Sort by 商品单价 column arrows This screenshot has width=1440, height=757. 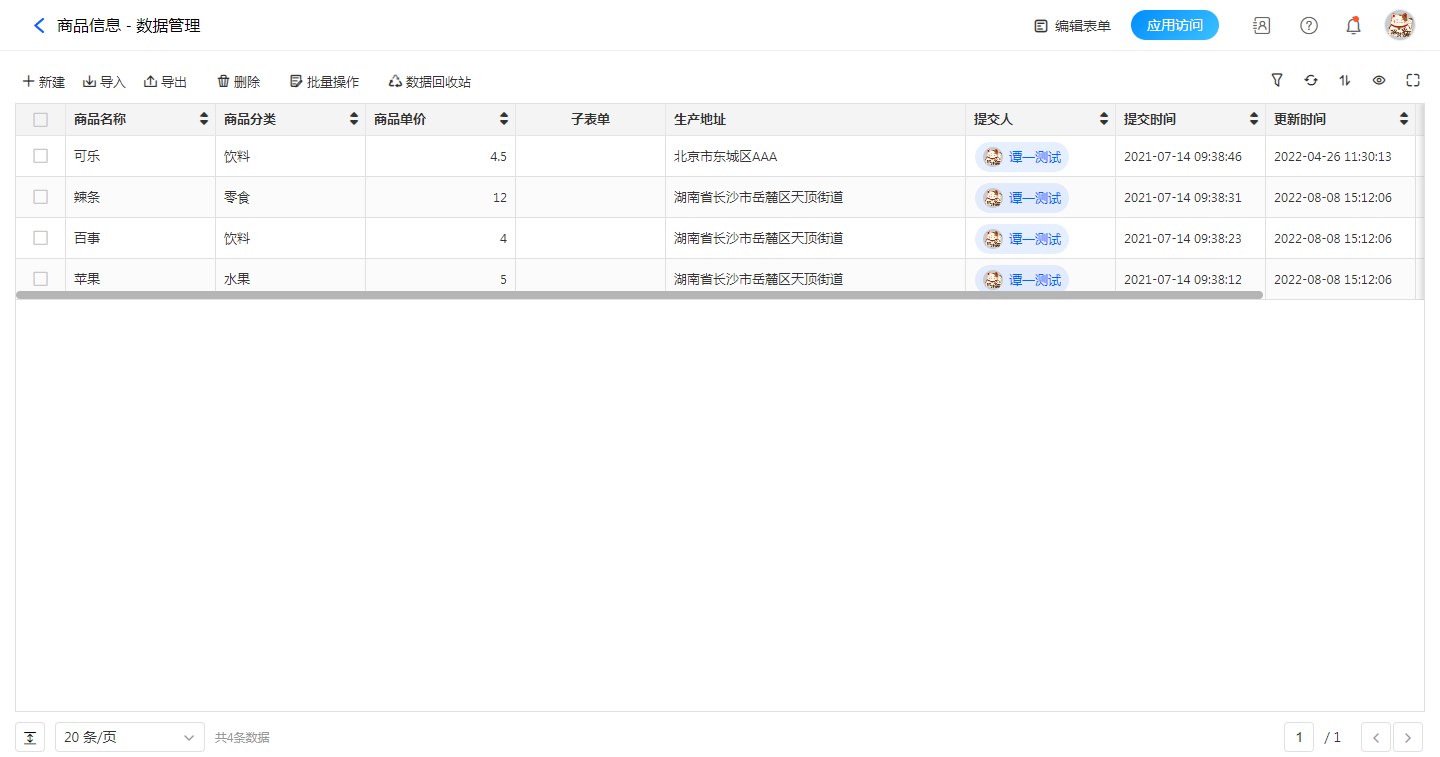click(504, 120)
